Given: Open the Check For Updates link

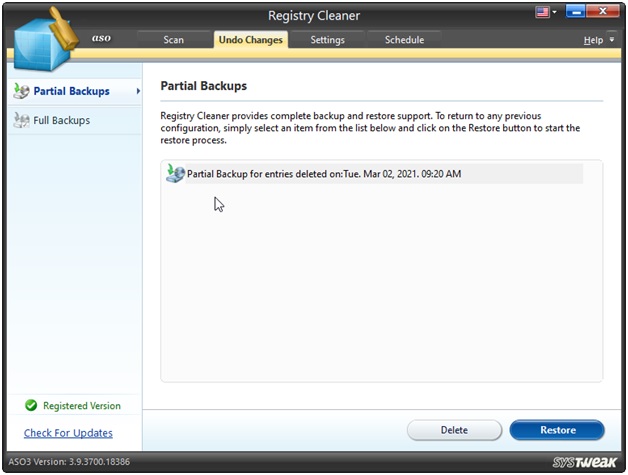Looking at the screenshot, I should coord(68,433).
